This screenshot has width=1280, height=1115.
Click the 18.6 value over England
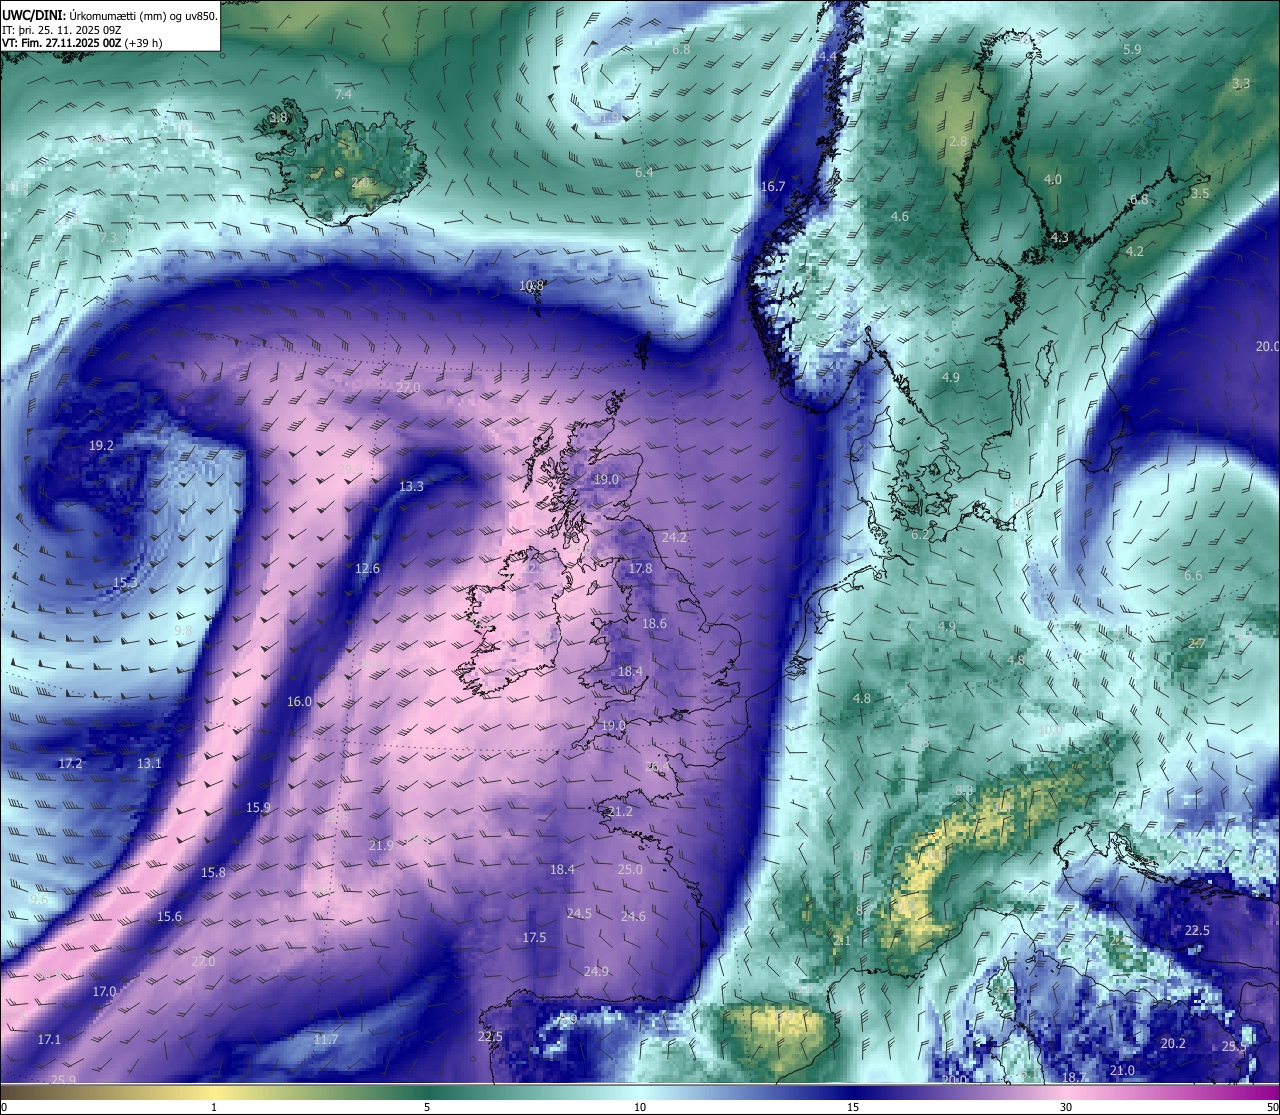tap(654, 624)
